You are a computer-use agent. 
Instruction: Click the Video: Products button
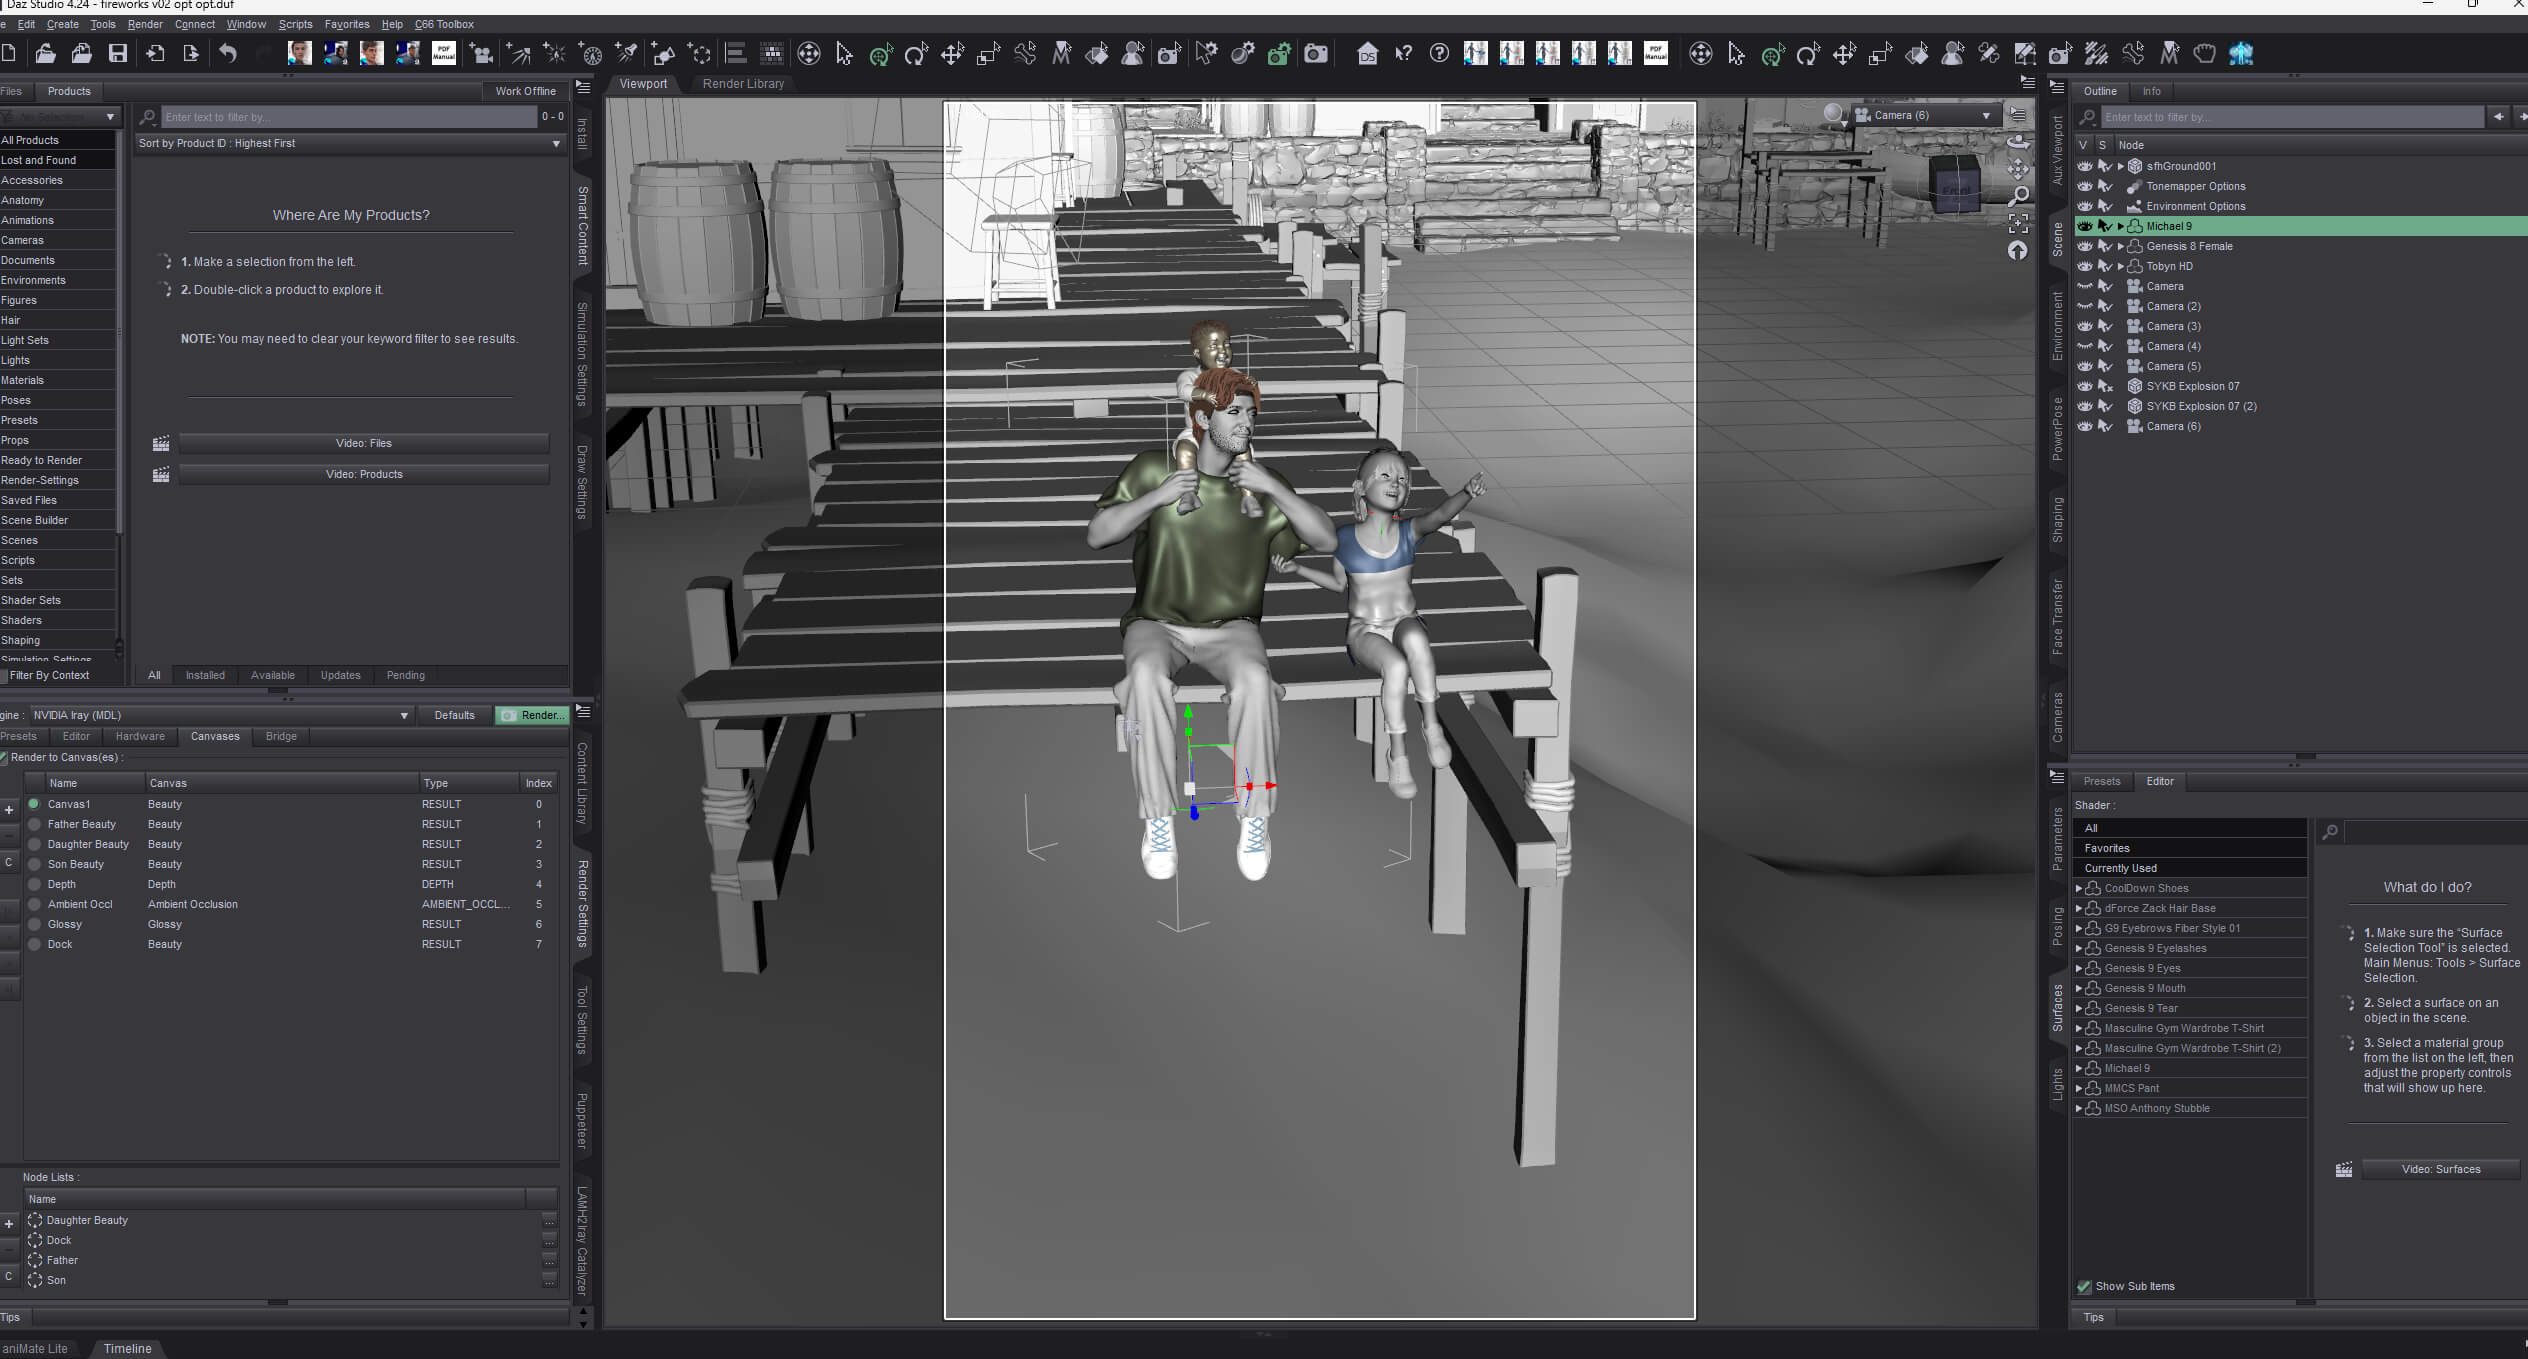364,474
